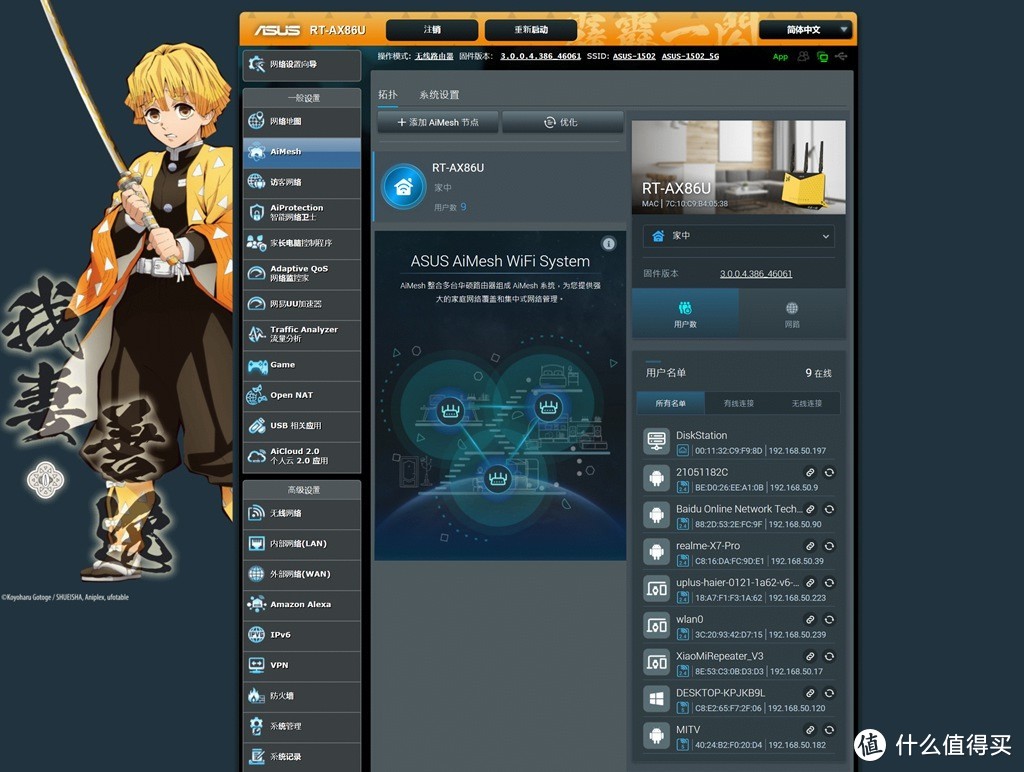The width and height of the screenshot is (1024, 772).
Task: Click the RT-AX86U router thumbnail image
Action: tap(739, 167)
